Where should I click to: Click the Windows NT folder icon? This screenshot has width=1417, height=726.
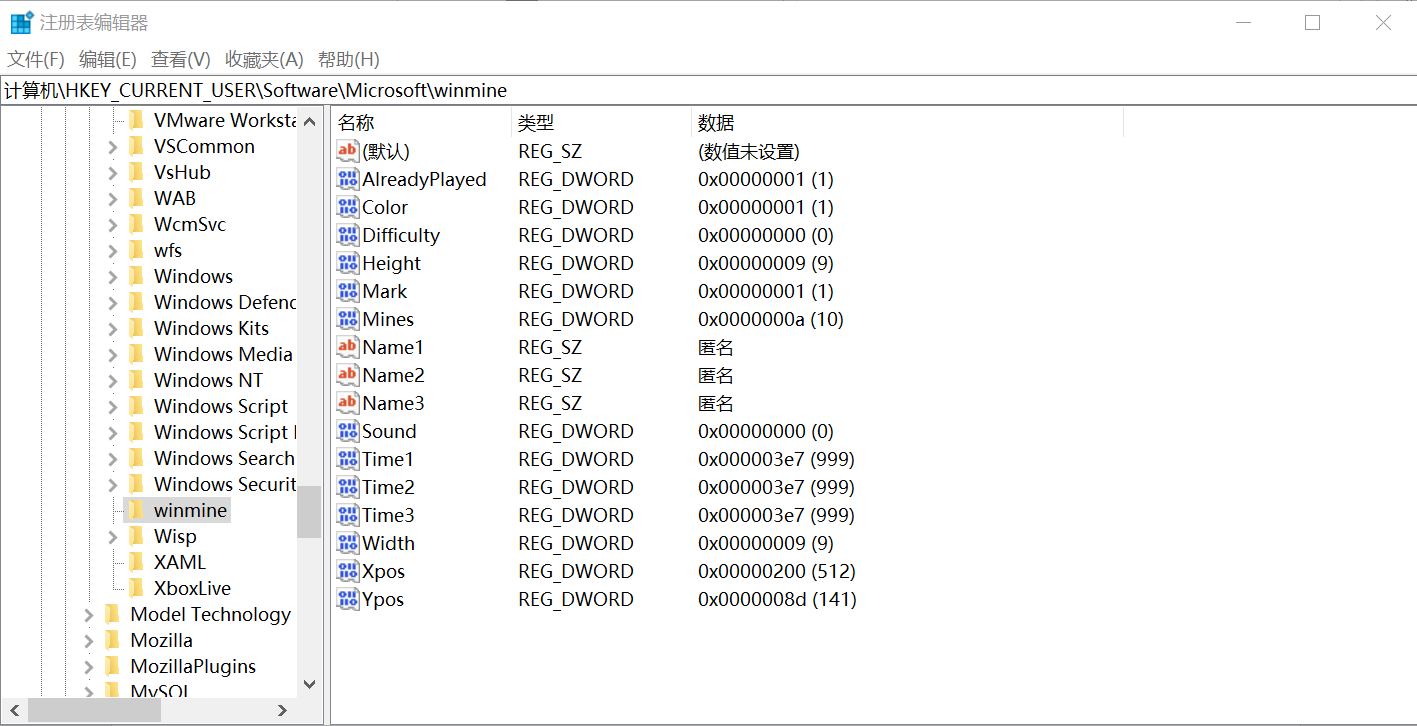click(x=136, y=380)
